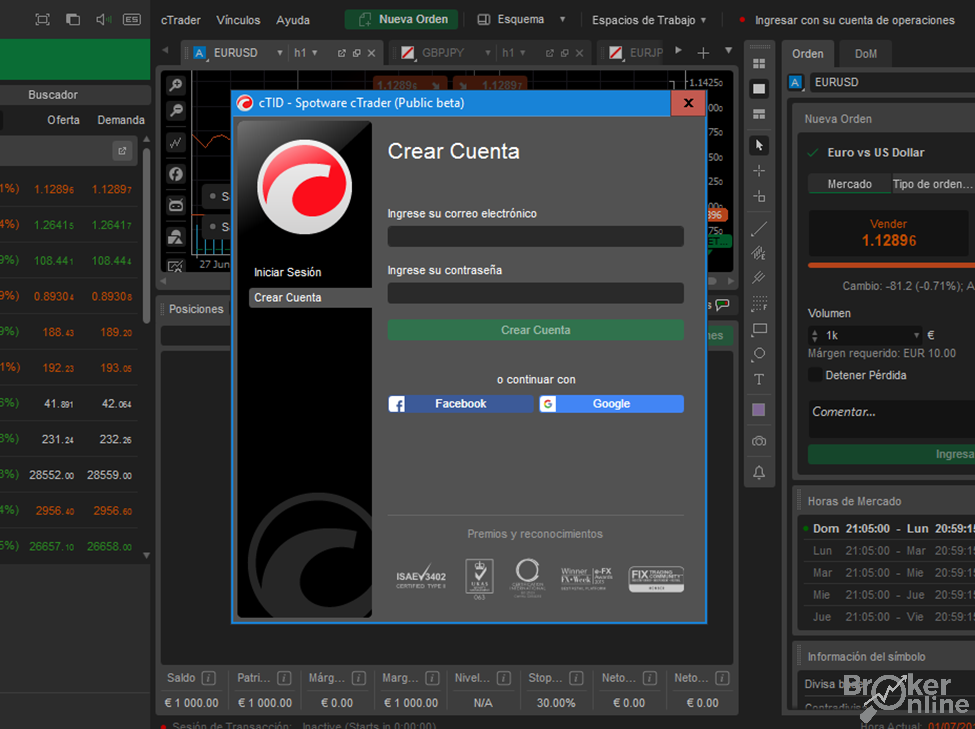This screenshot has height=729, width=975.
Task: Click the password input field
Action: (535, 294)
